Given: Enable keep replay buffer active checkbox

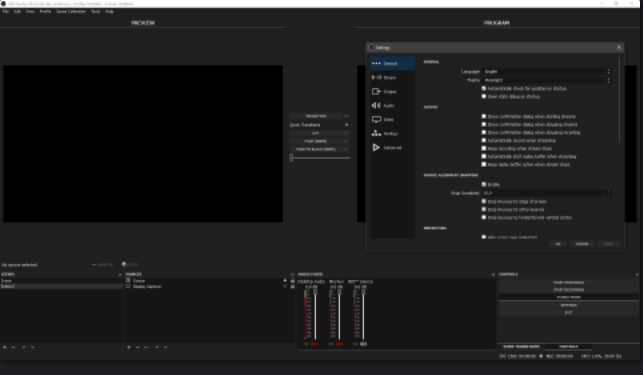Looking at the screenshot, I should pyautogui.click(x=484, y=165).
